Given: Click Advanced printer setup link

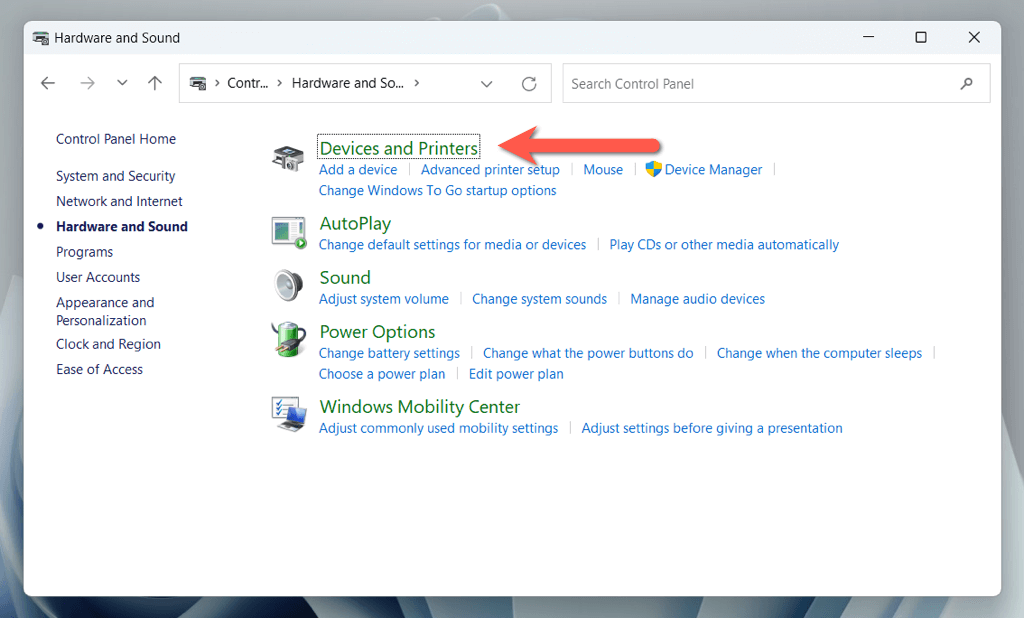Looking at the screenshot, I should [x=490, y=170].
